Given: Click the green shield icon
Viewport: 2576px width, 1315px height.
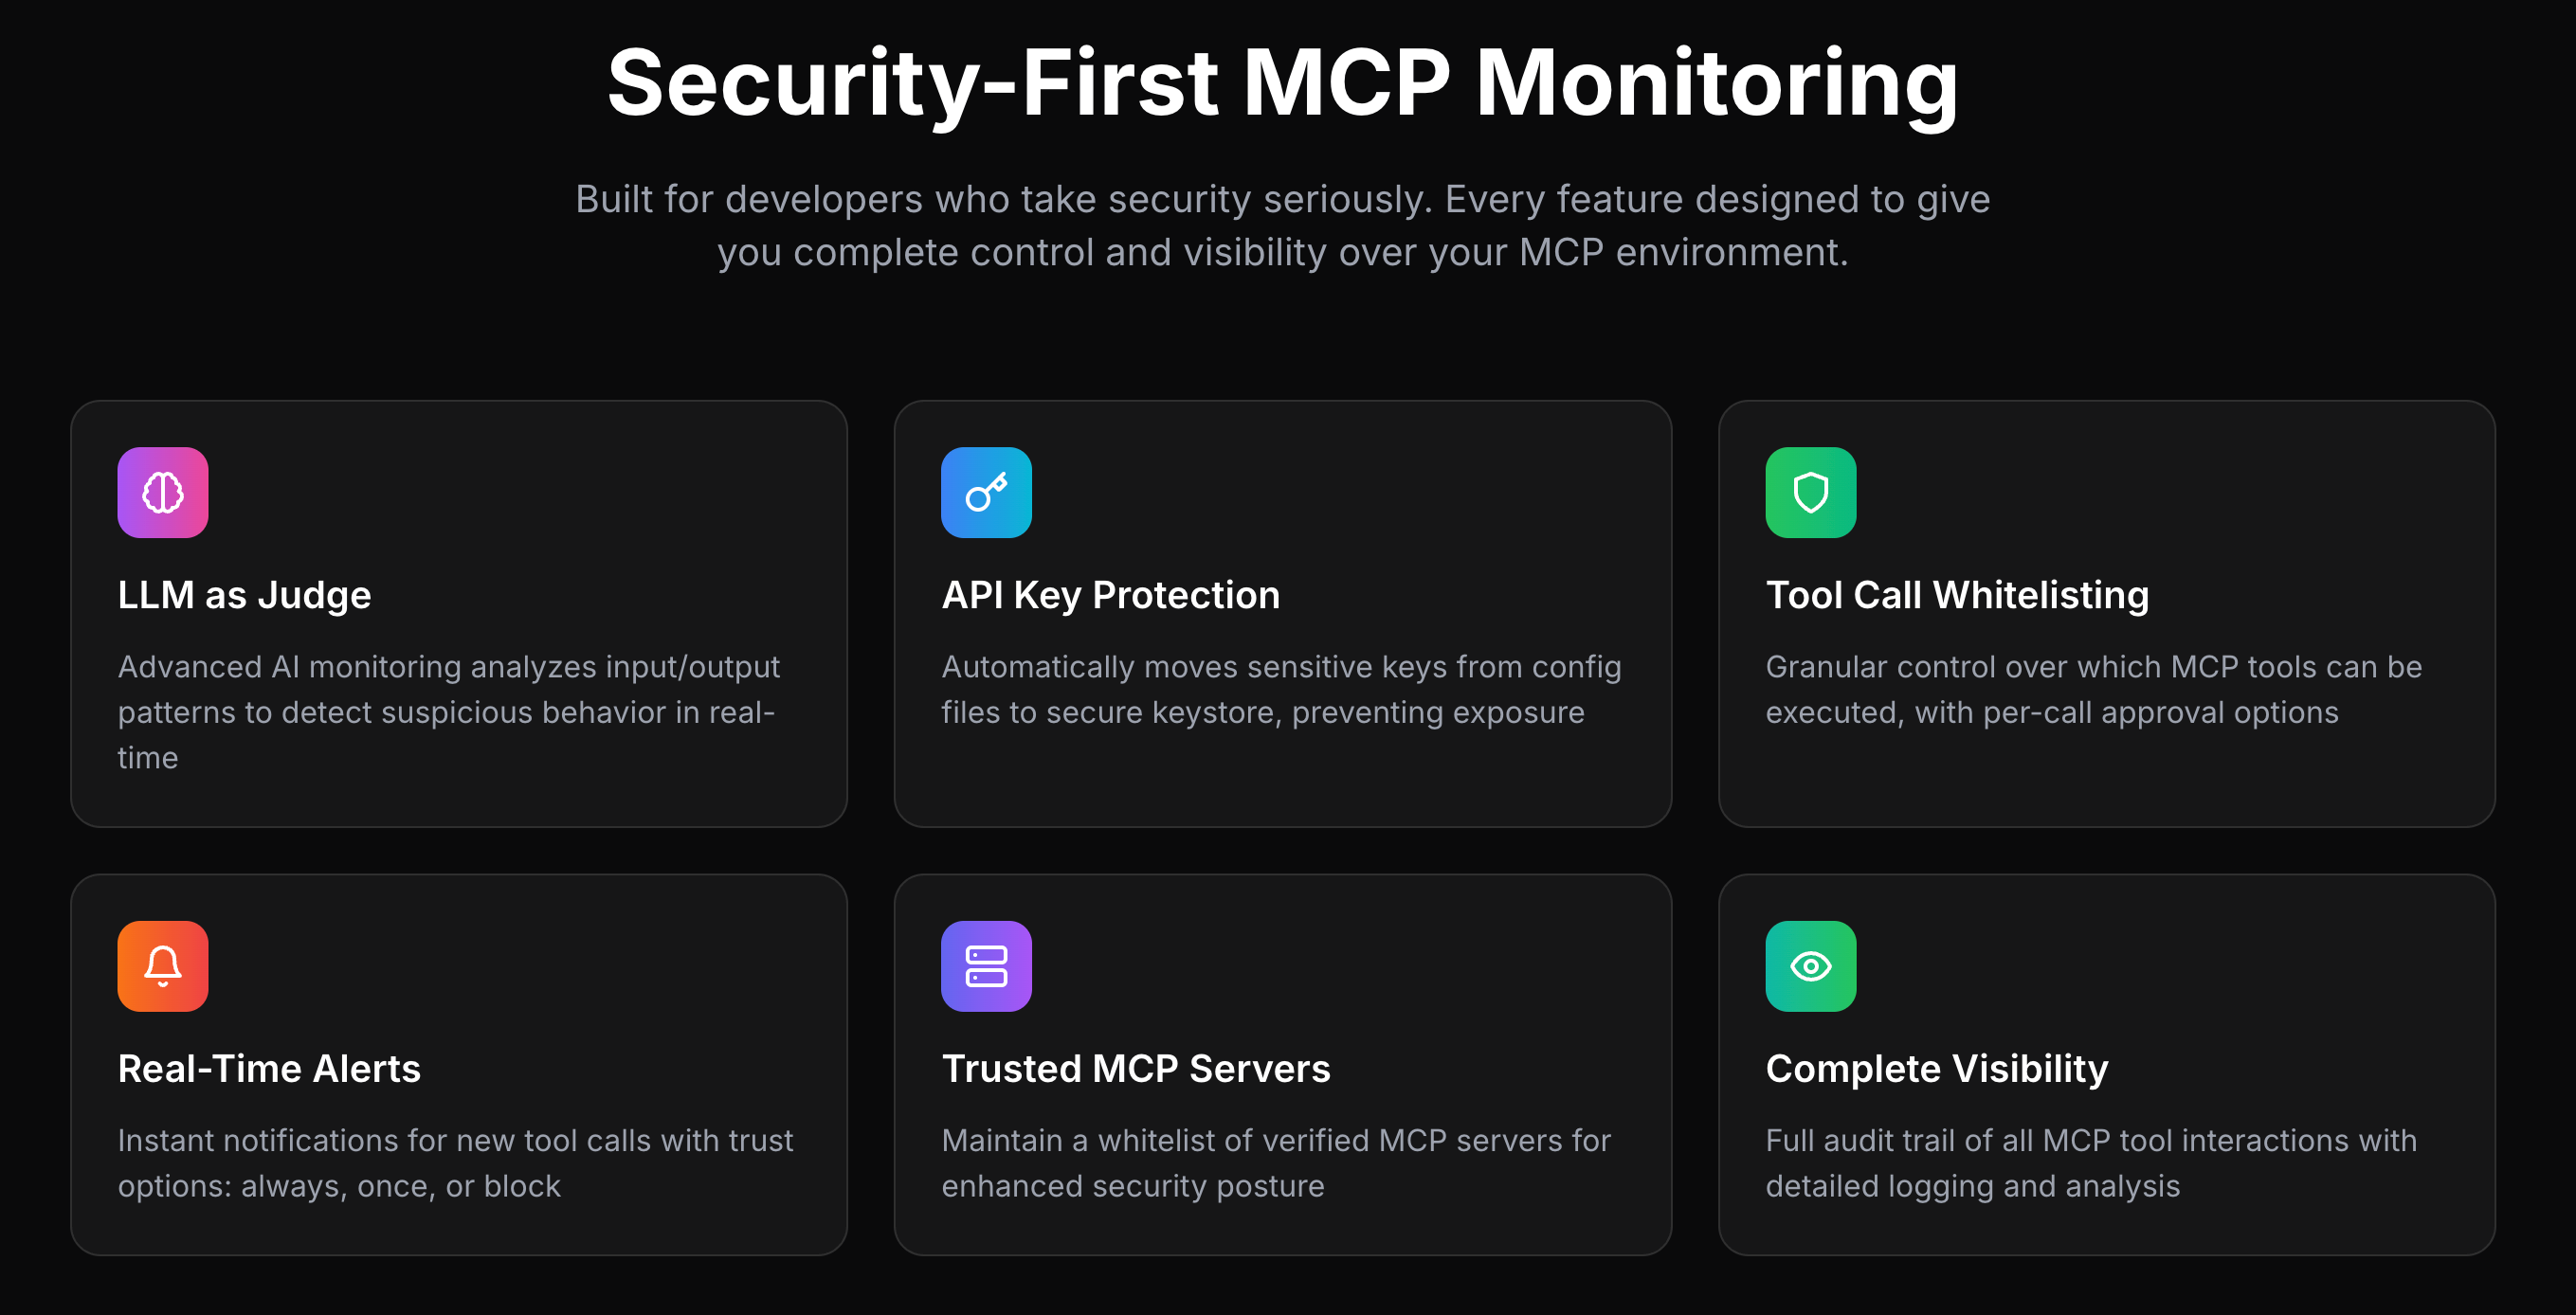Looking at the screenshot, I should [1810, 492].
